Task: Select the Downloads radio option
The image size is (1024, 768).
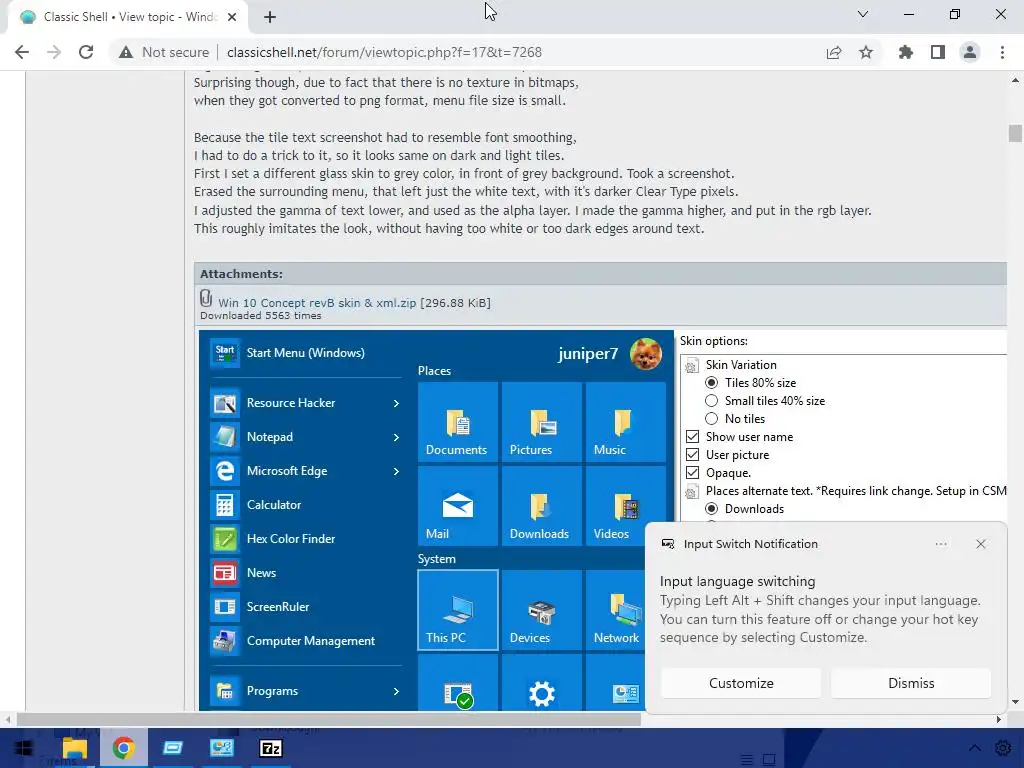Action: [x=712, y=509]
